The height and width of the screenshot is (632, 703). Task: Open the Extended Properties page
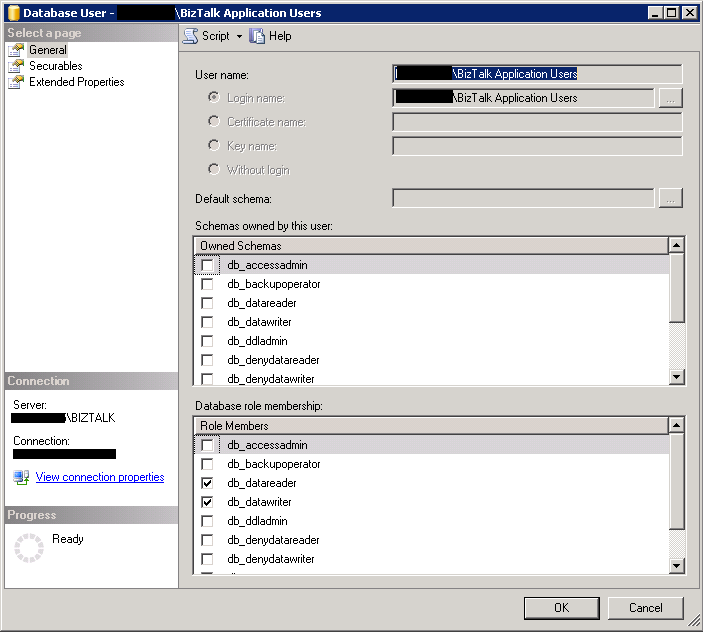click(x=76, y=82)
